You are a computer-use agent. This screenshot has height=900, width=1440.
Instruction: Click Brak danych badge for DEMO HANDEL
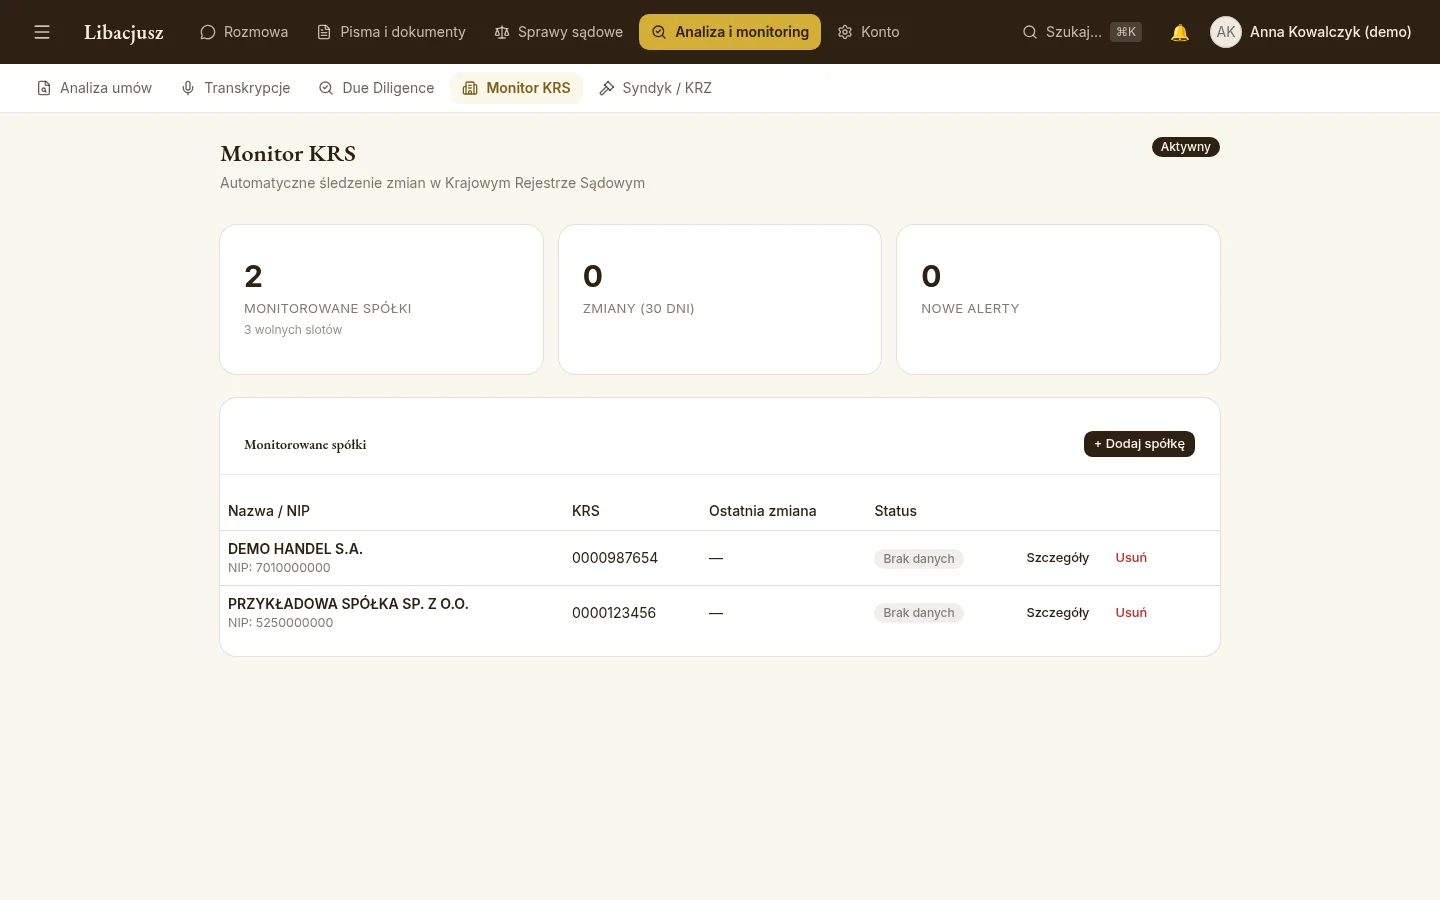[919, 559]
